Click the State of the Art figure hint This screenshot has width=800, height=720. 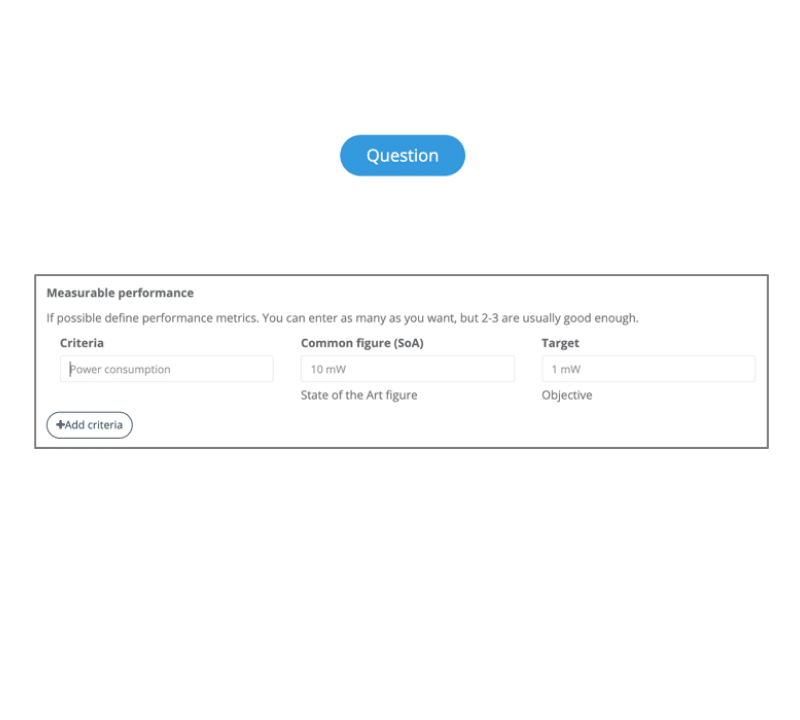pos(359,395)
